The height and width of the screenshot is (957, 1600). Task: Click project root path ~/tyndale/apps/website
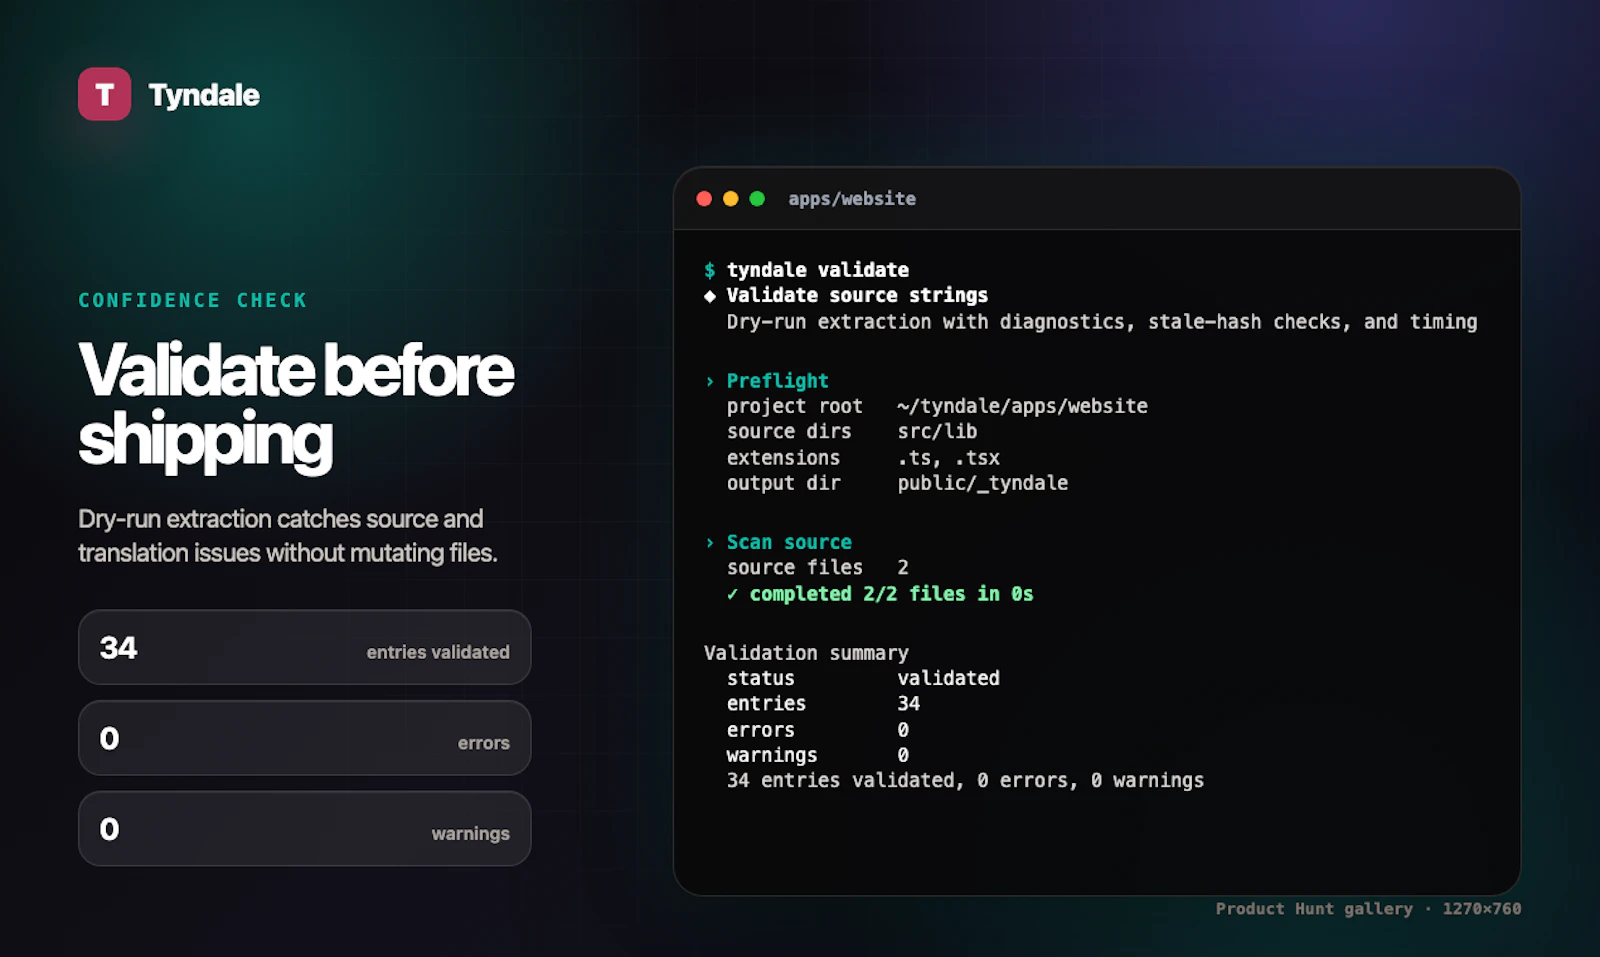click(x=1022, y=406)
